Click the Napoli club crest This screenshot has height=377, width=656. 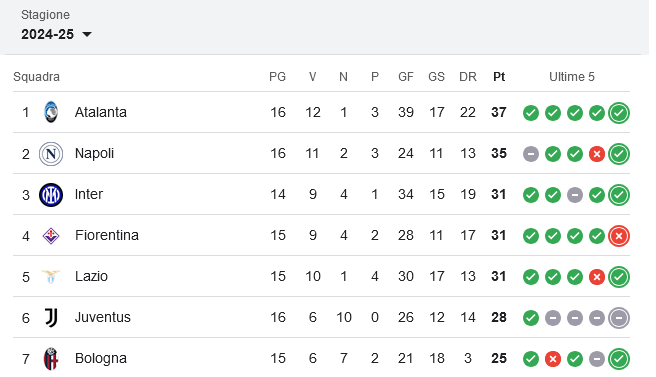51,154
